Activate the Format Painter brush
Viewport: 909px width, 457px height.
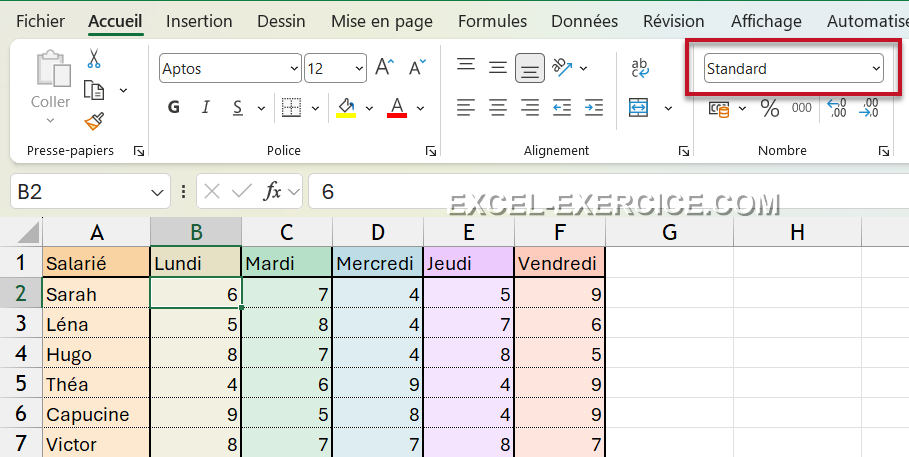click(94, 121)
